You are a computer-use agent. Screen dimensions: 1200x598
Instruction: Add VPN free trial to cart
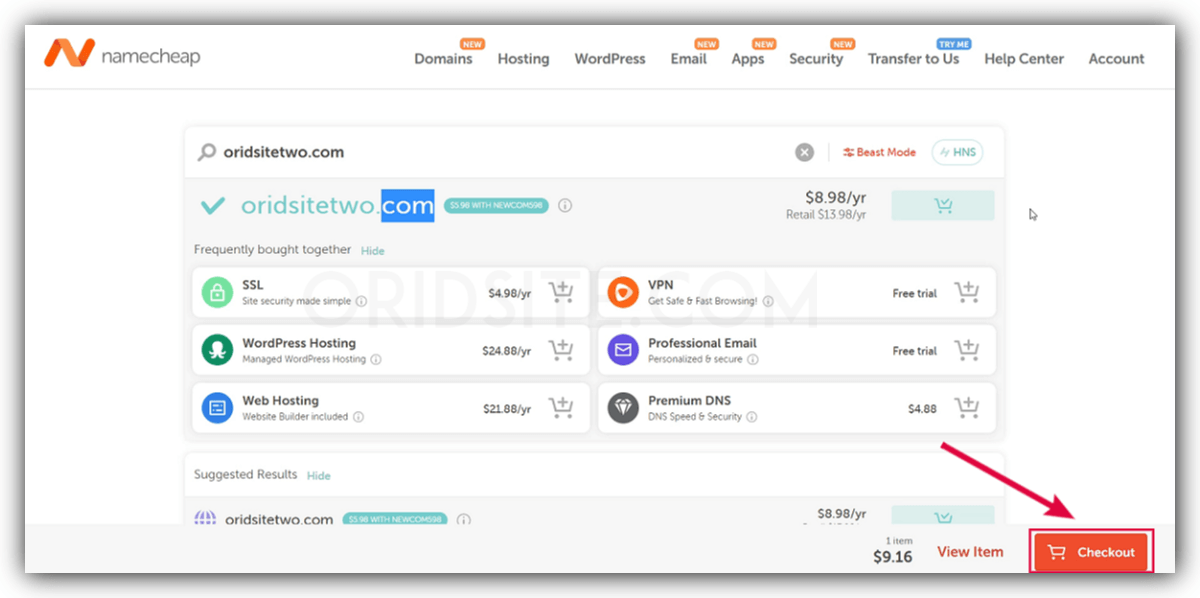click(966, 293)
